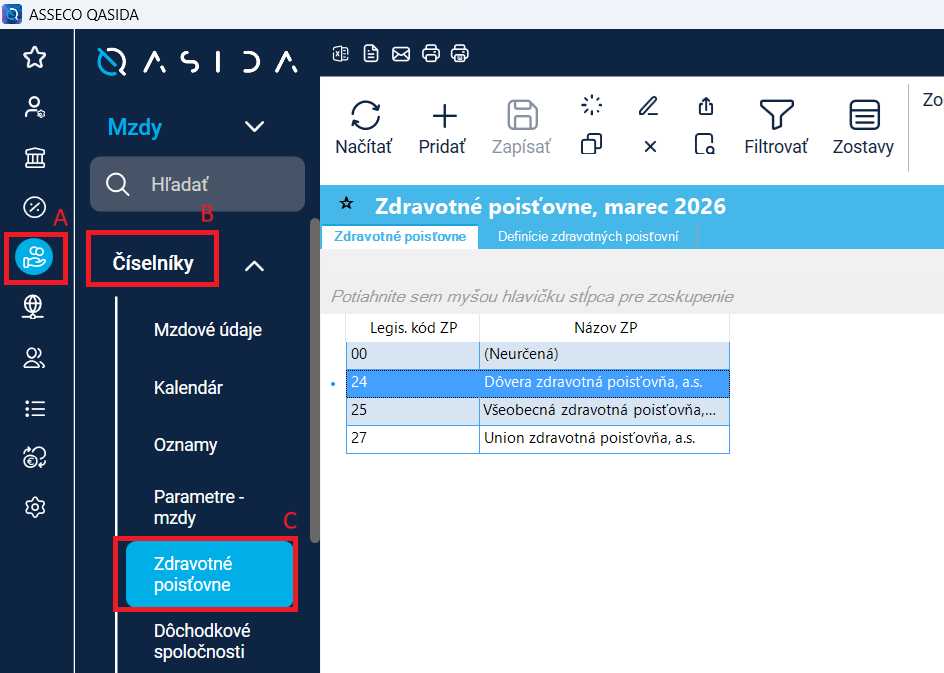Image resolution: width=944 pixels, height=673 pixels.
Task: Click the X delete icon in toolbar
Action: [650, 146]
